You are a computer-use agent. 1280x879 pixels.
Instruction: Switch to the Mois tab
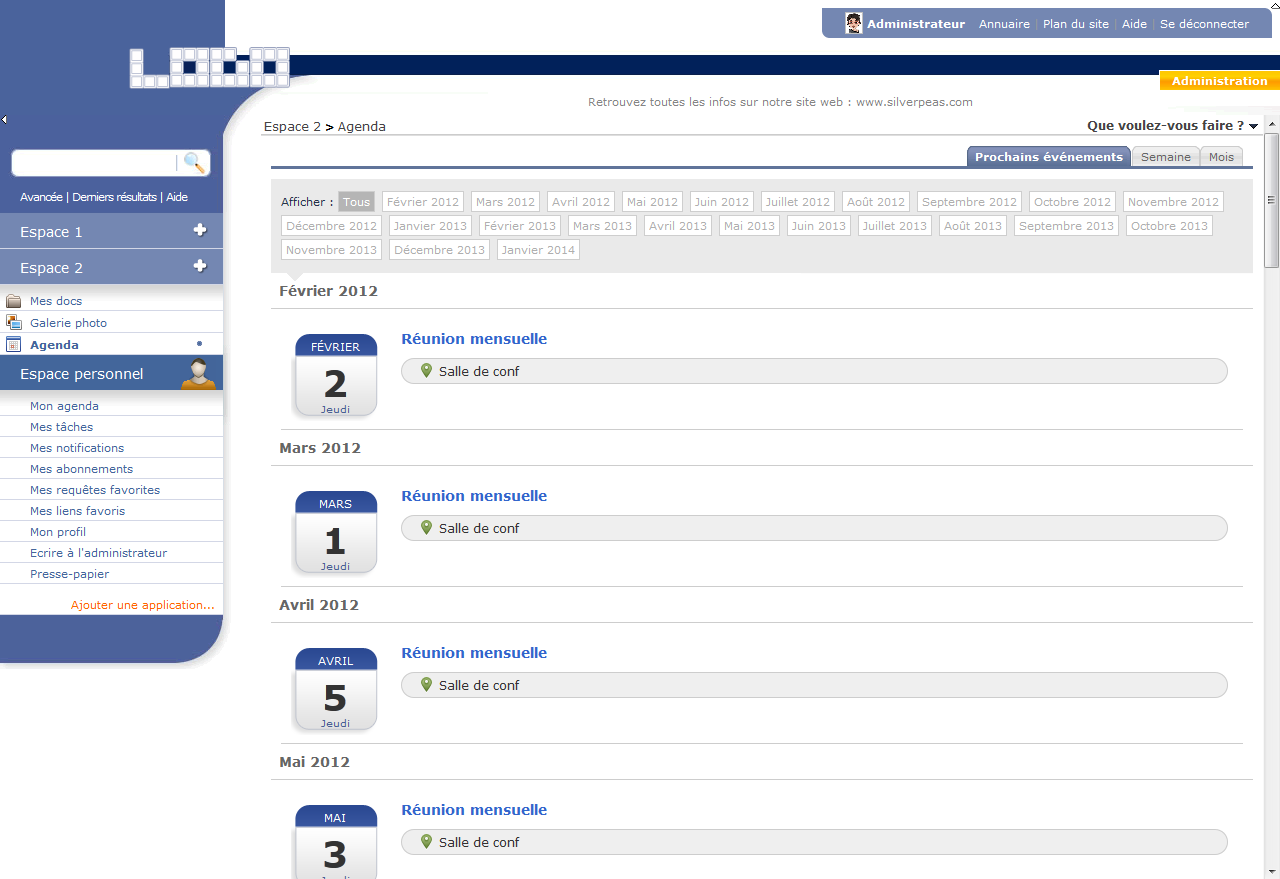click(1221, 157)
